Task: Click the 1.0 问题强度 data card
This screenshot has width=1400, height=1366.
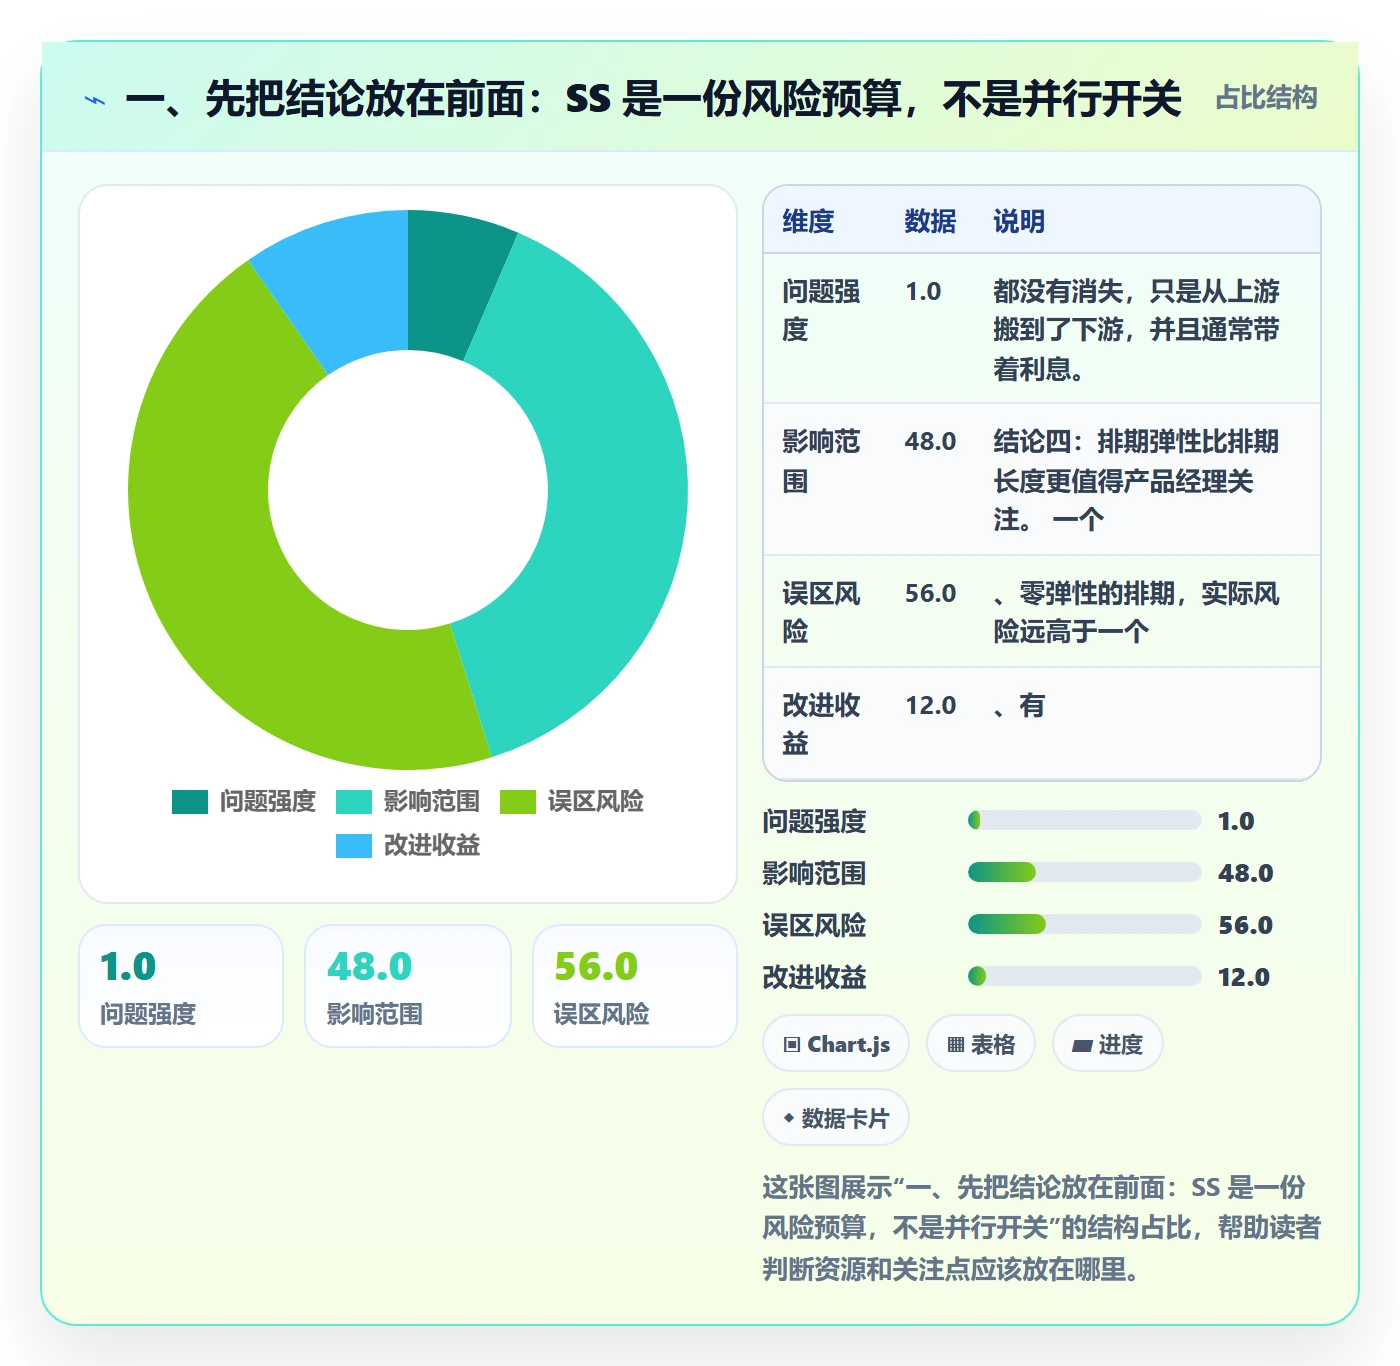Action: click(181, 986)
